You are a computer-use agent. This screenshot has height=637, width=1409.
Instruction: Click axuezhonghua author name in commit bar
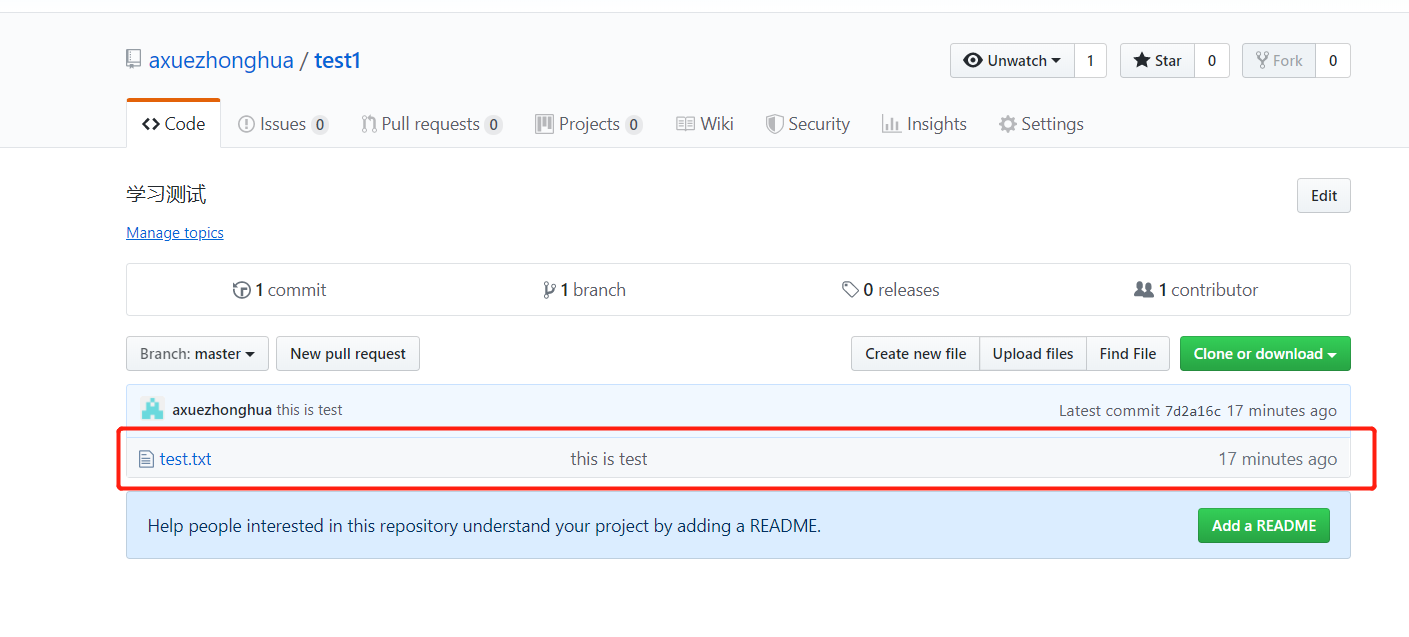tap(222, 410)
